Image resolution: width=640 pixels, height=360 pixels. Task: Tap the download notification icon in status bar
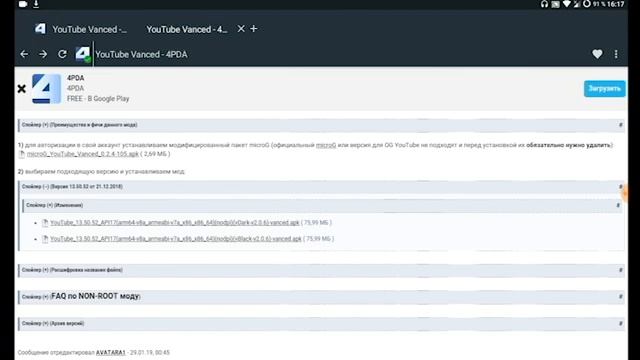pyautogui.click(x=36, y=4)
